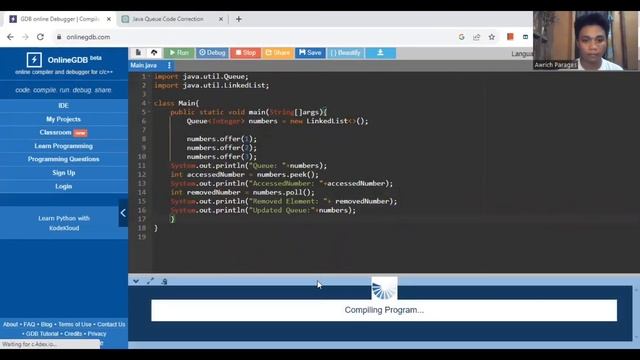Open Learn Python with KodeKloud ad

64,223
